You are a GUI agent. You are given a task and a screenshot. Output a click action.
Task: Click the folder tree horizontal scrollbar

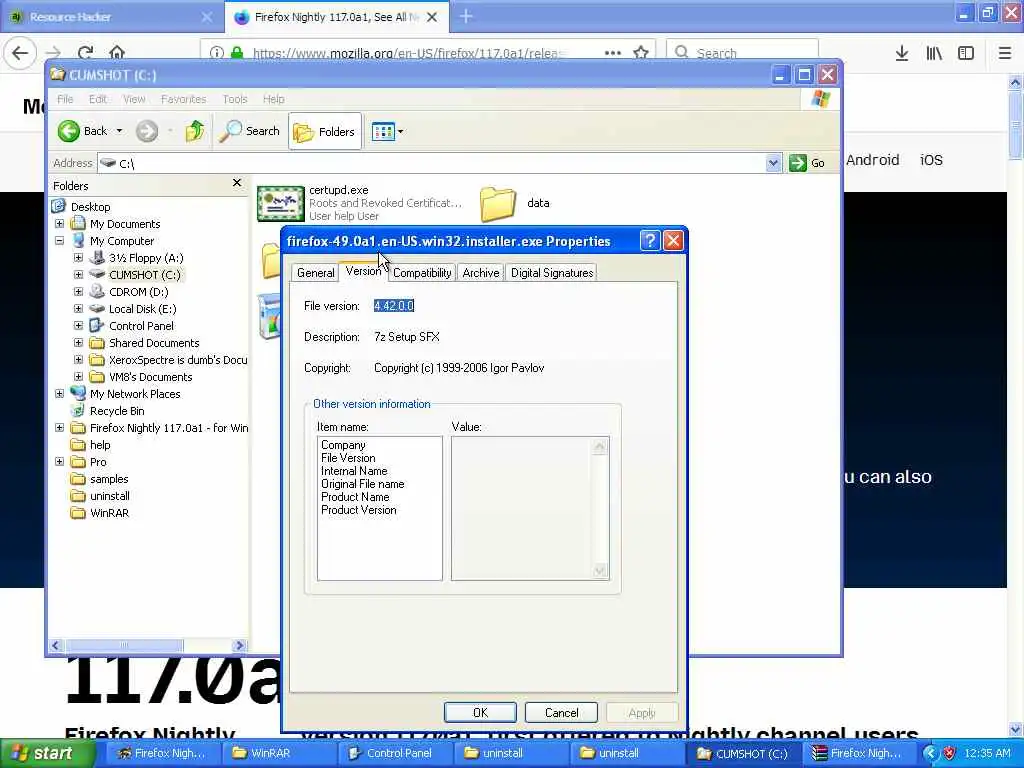click(x=123, y=645)
